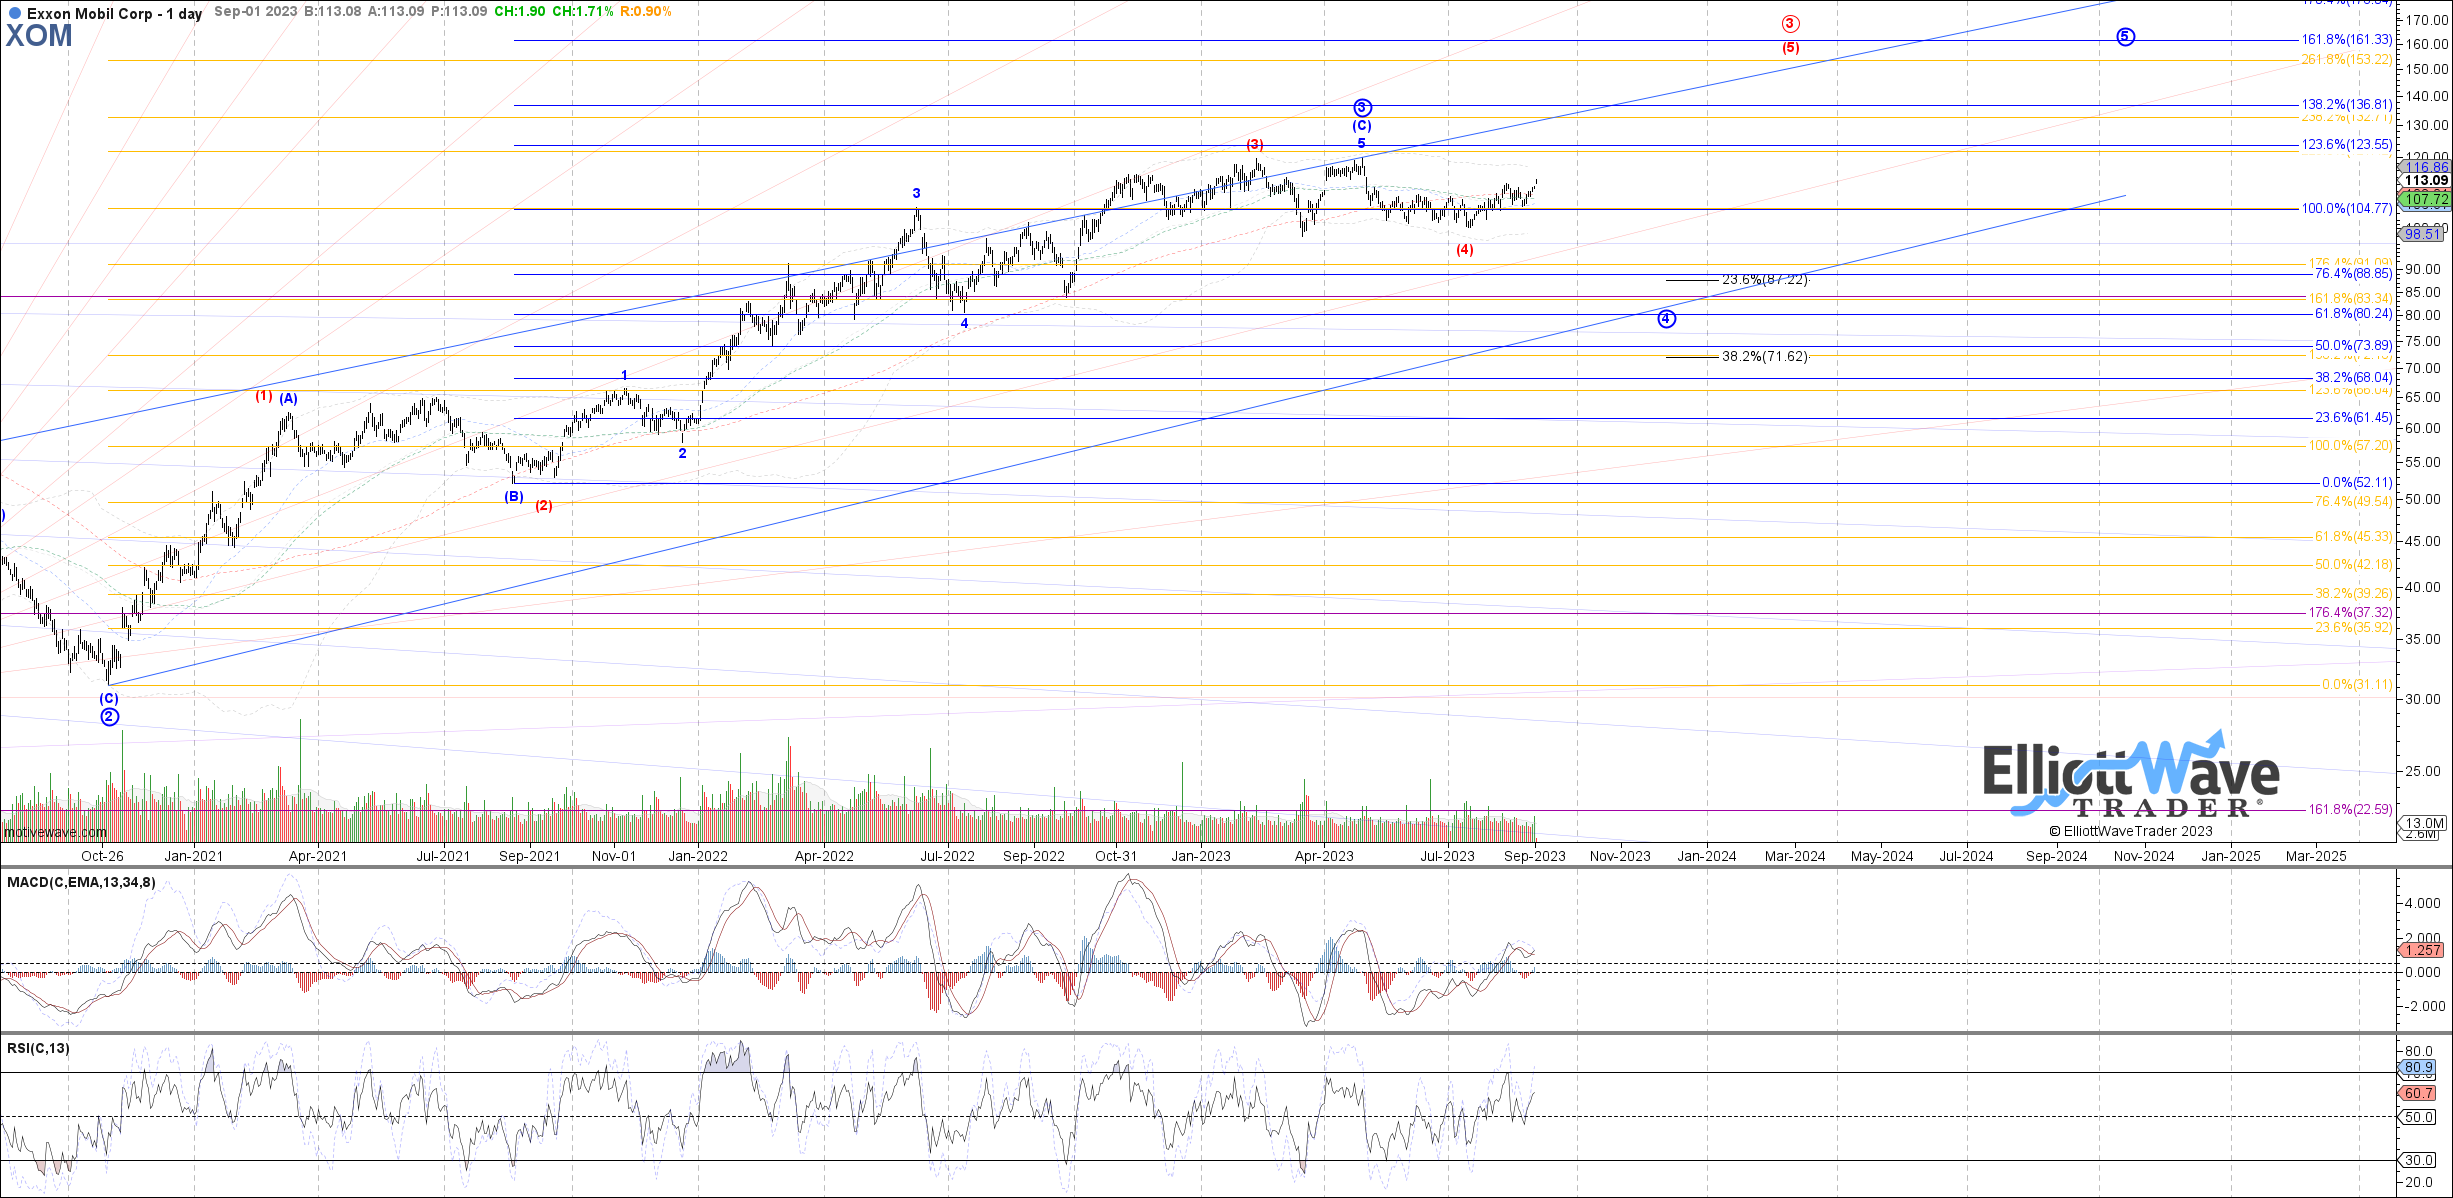Image resolution: width=2453 pixels, height=1198 pixels.
Task: Click the 261.8%(153.22) Fibonacci label
Action: tap(2347, 60)
